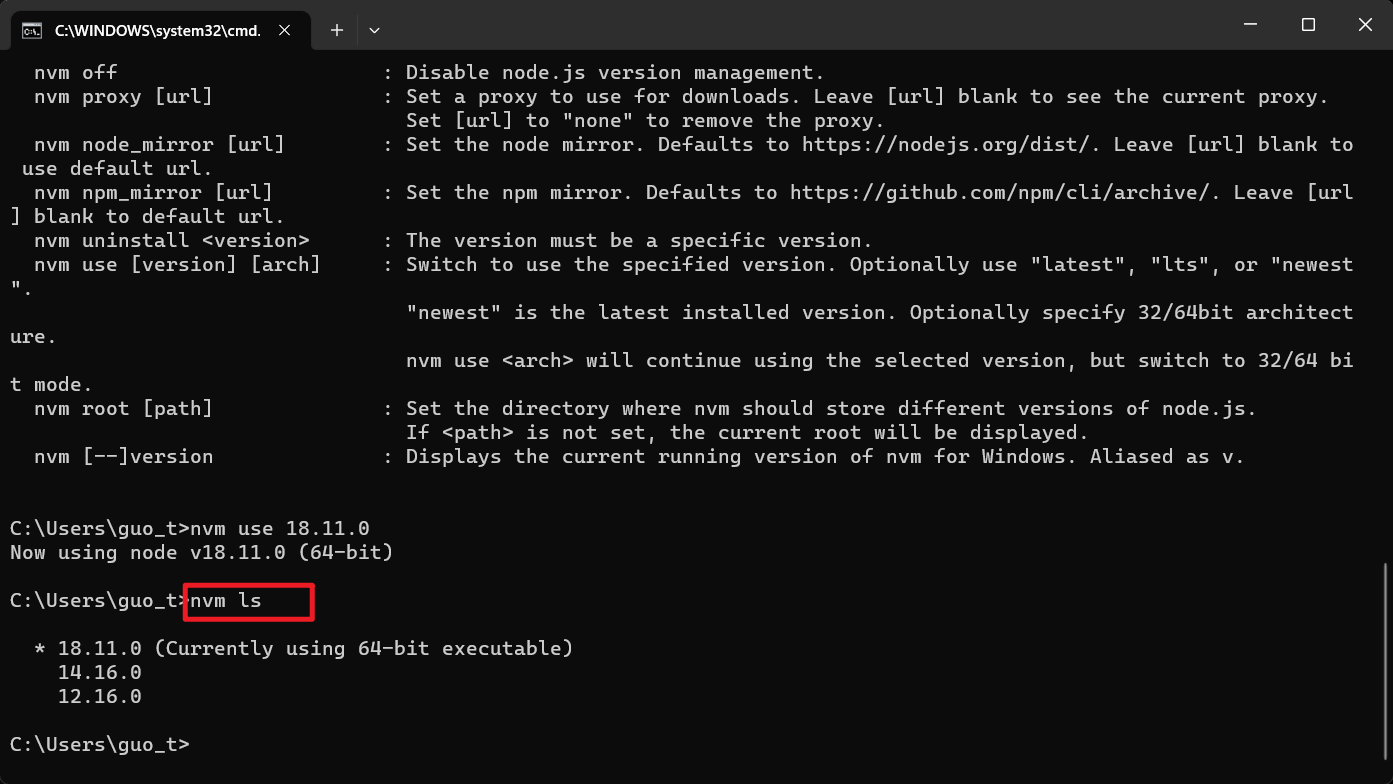The width and height of the screenshot is (1393, 784).
Task: Select the C:\WINDOWS\system32\cmd tab
Action: pos(157,30)
